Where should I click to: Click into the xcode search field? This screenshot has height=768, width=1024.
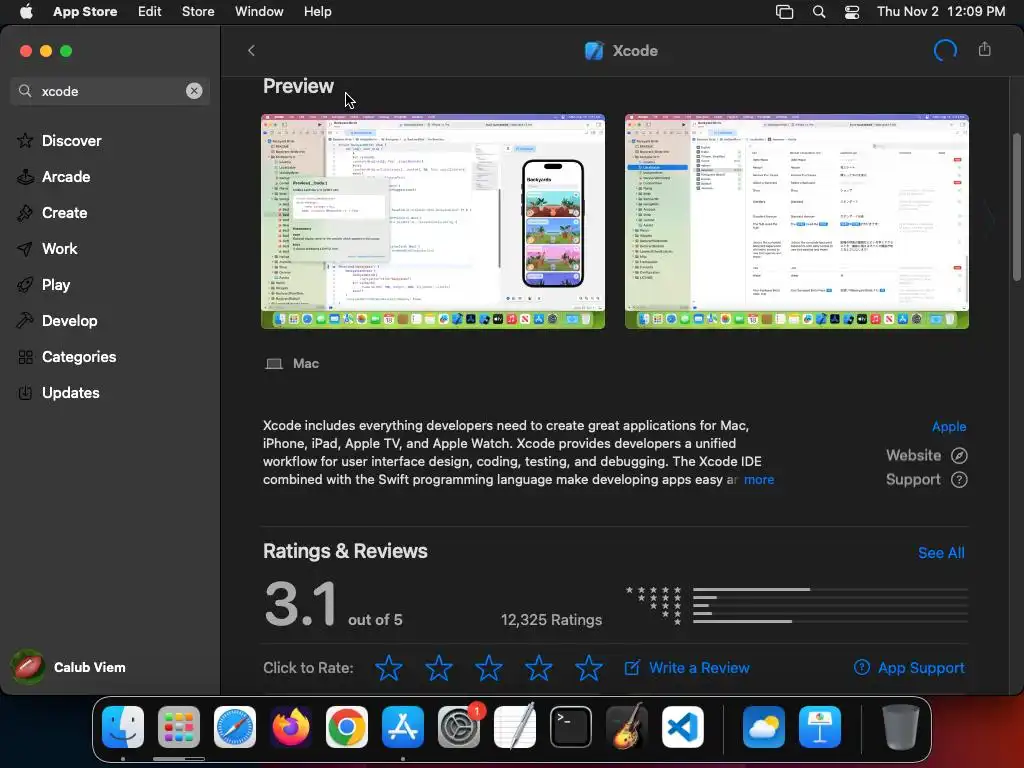coord(110,91)
